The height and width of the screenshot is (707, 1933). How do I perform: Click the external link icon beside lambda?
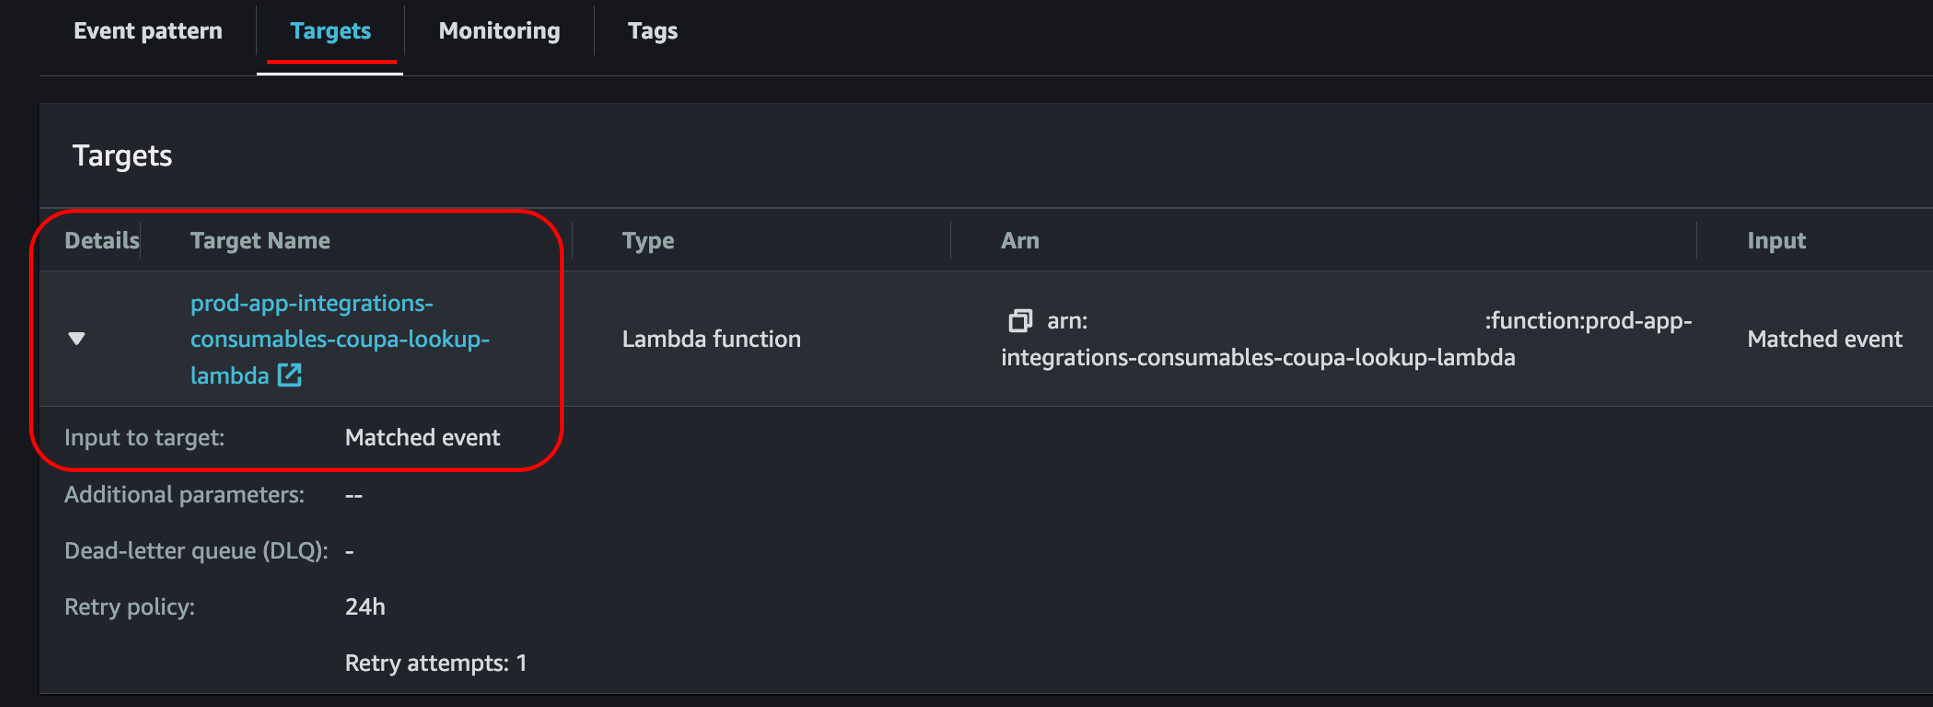(289, 375)
